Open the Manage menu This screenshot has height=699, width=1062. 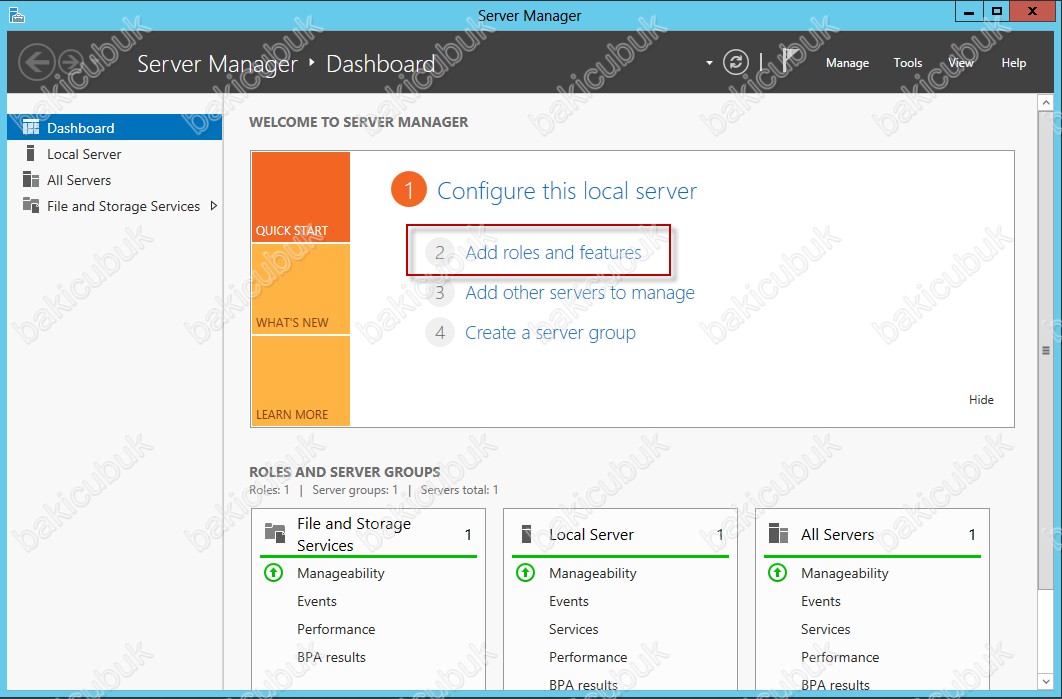[x=847, y=63]
